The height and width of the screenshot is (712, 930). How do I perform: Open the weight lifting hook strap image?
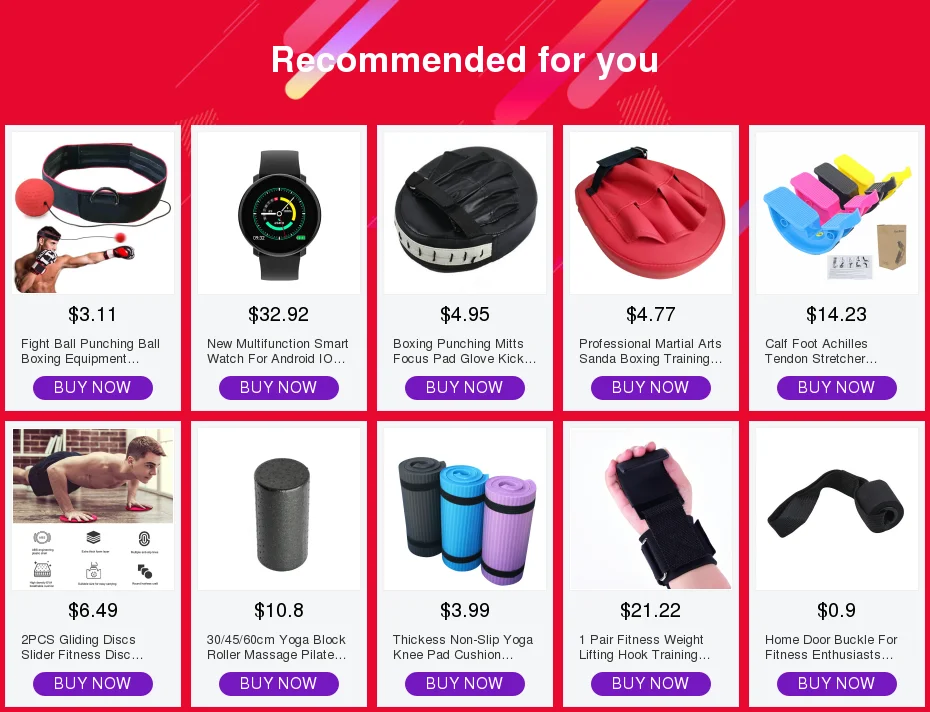[x=651, y=508]
